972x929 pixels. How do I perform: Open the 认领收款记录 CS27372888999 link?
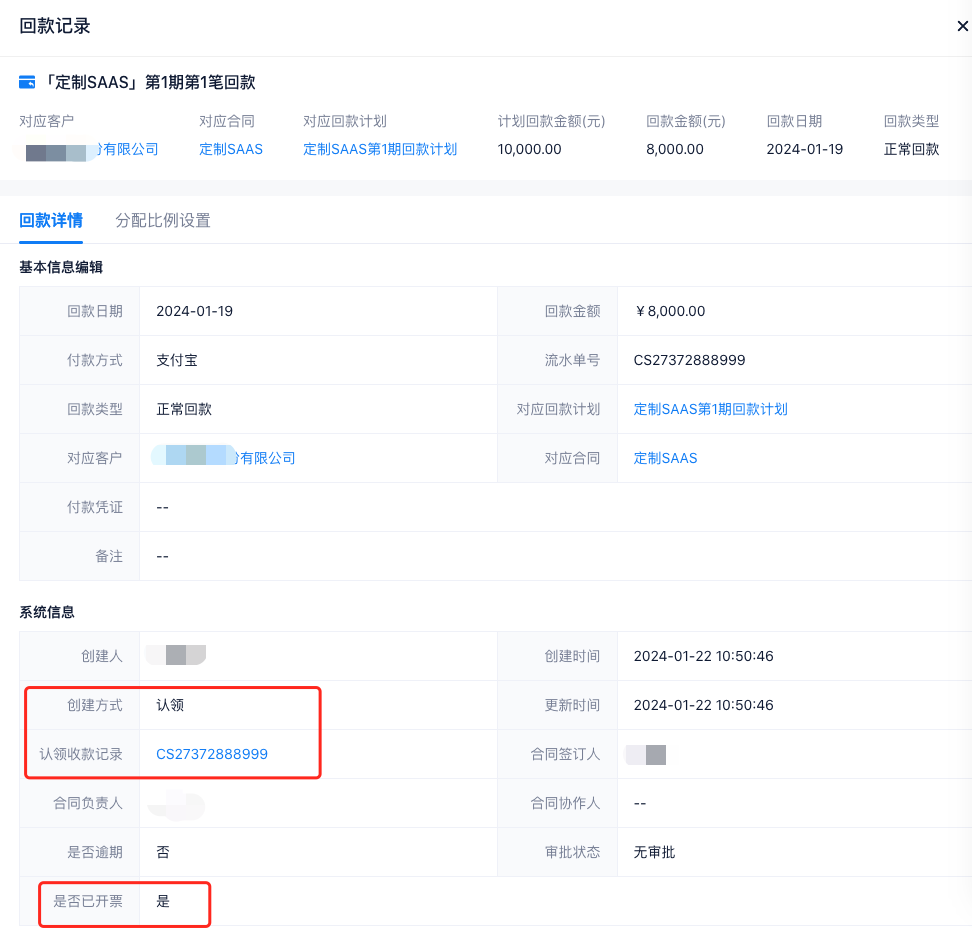click(x=212, y=755)
